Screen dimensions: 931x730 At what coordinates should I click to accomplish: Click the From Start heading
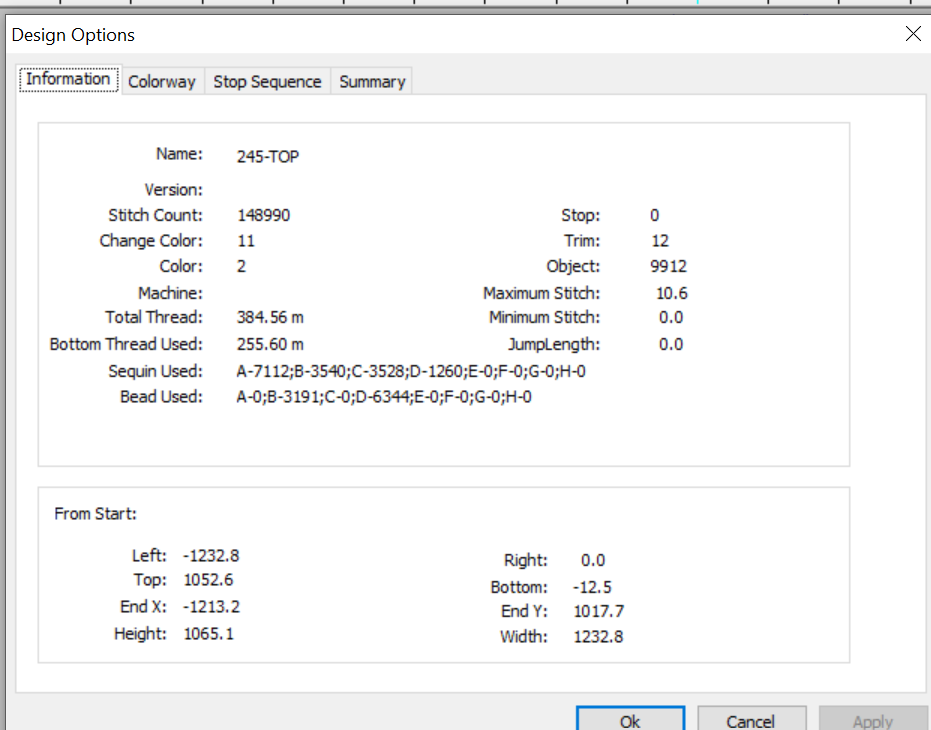(x=96, y=513)
